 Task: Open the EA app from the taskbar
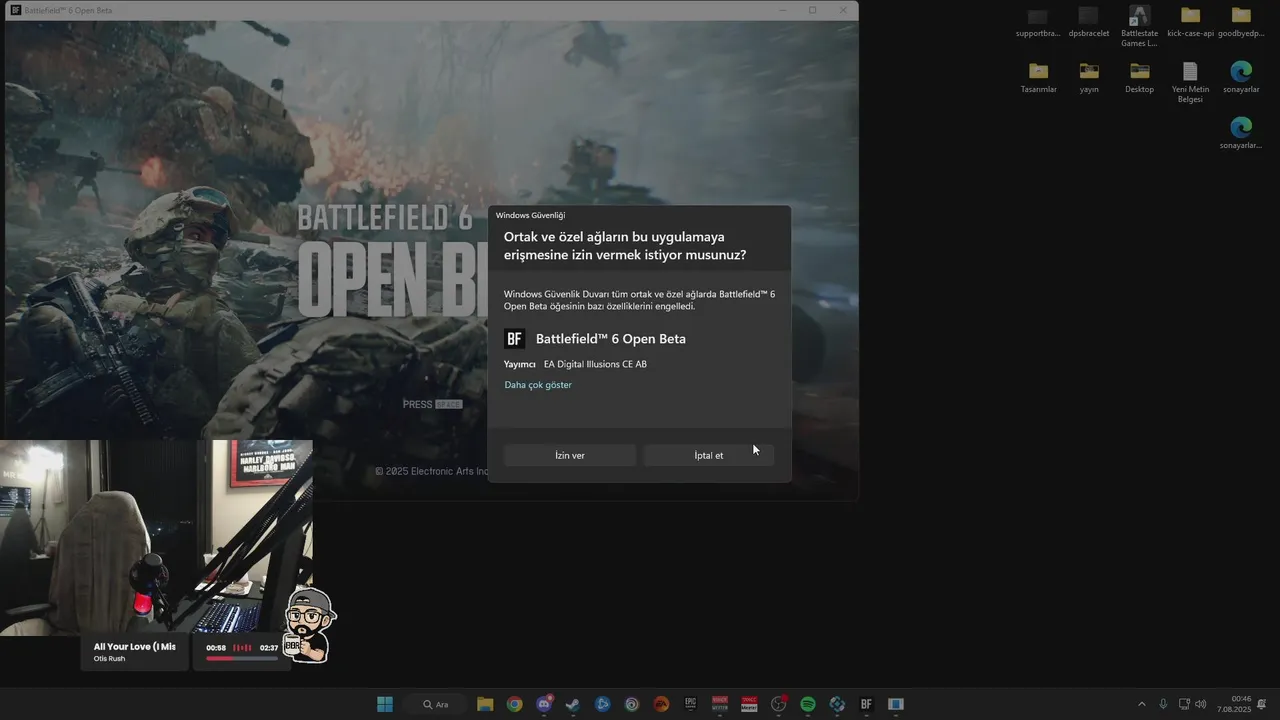tap(661, 704)
